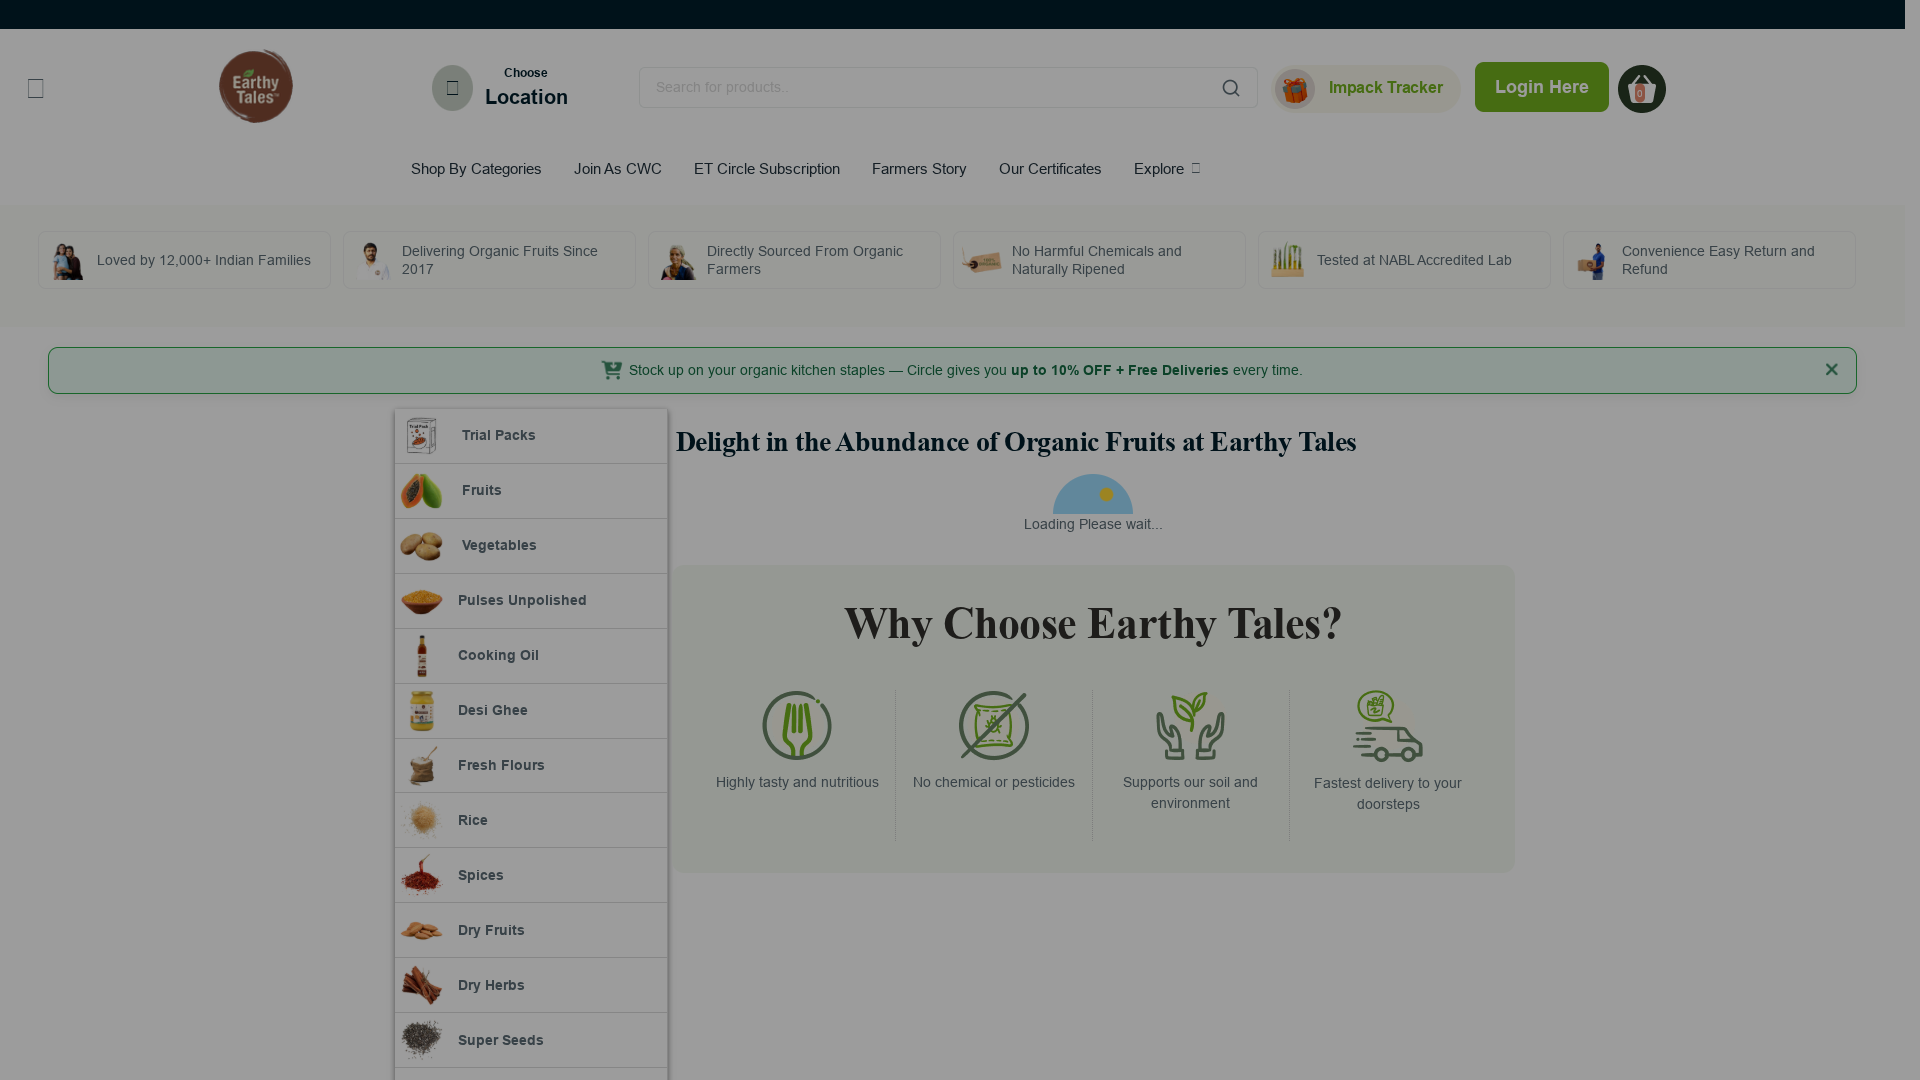Viewport: 1920px width, 1080px height.
Task: Open Choose Location selector
Action: [x=526, y=88]
